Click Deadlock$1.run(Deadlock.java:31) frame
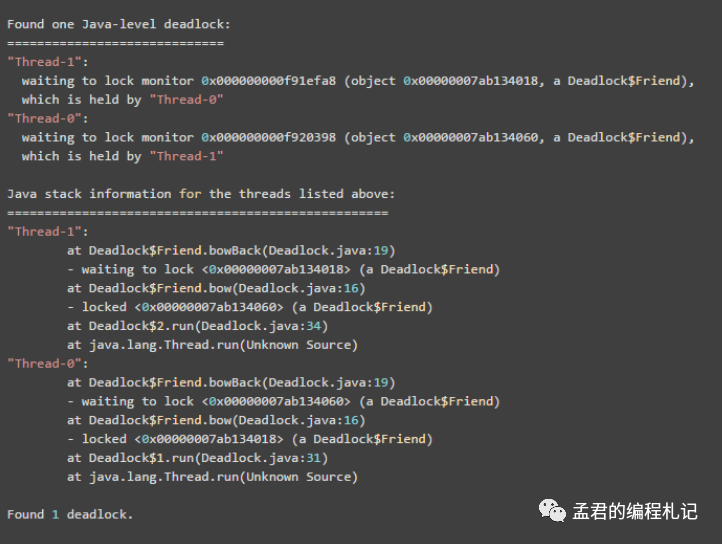 (x=198, y=458)
